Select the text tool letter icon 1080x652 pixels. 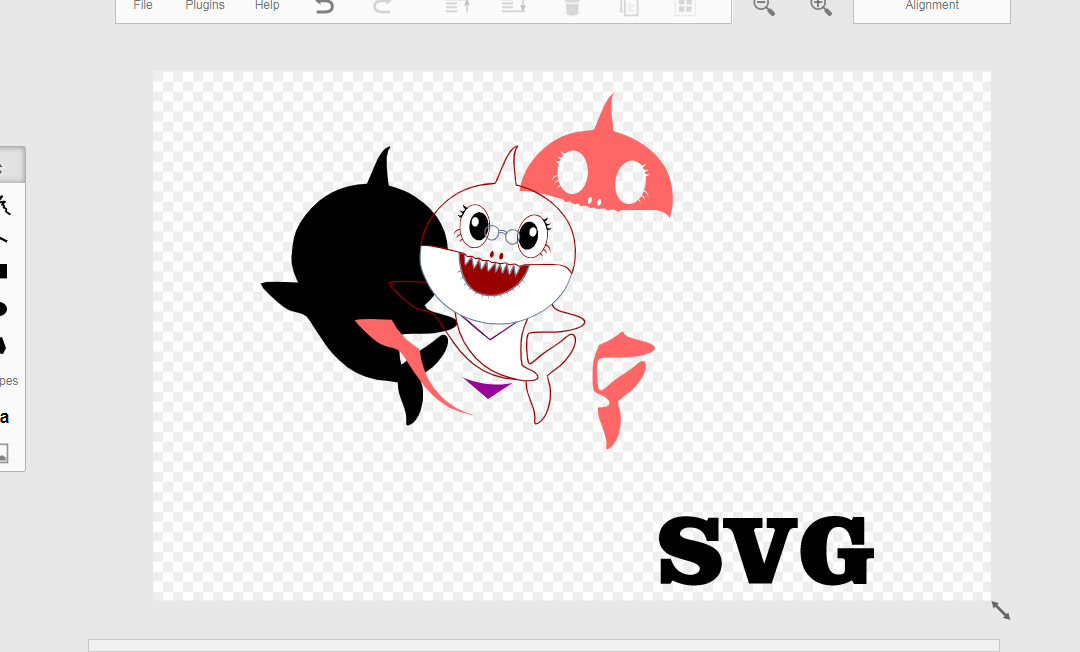(x=4, y=417)
